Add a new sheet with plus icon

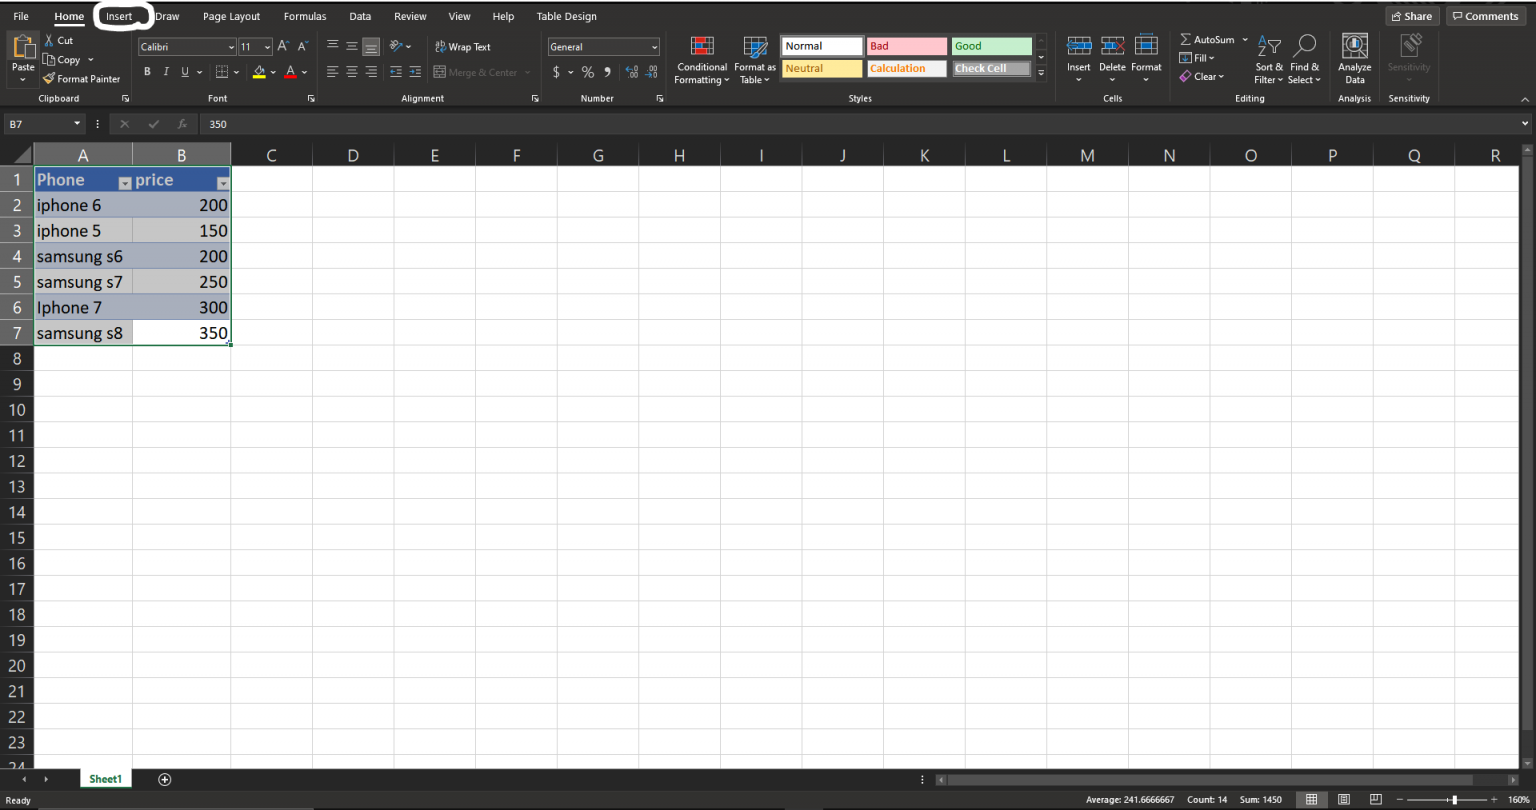[x=165, y=779]
